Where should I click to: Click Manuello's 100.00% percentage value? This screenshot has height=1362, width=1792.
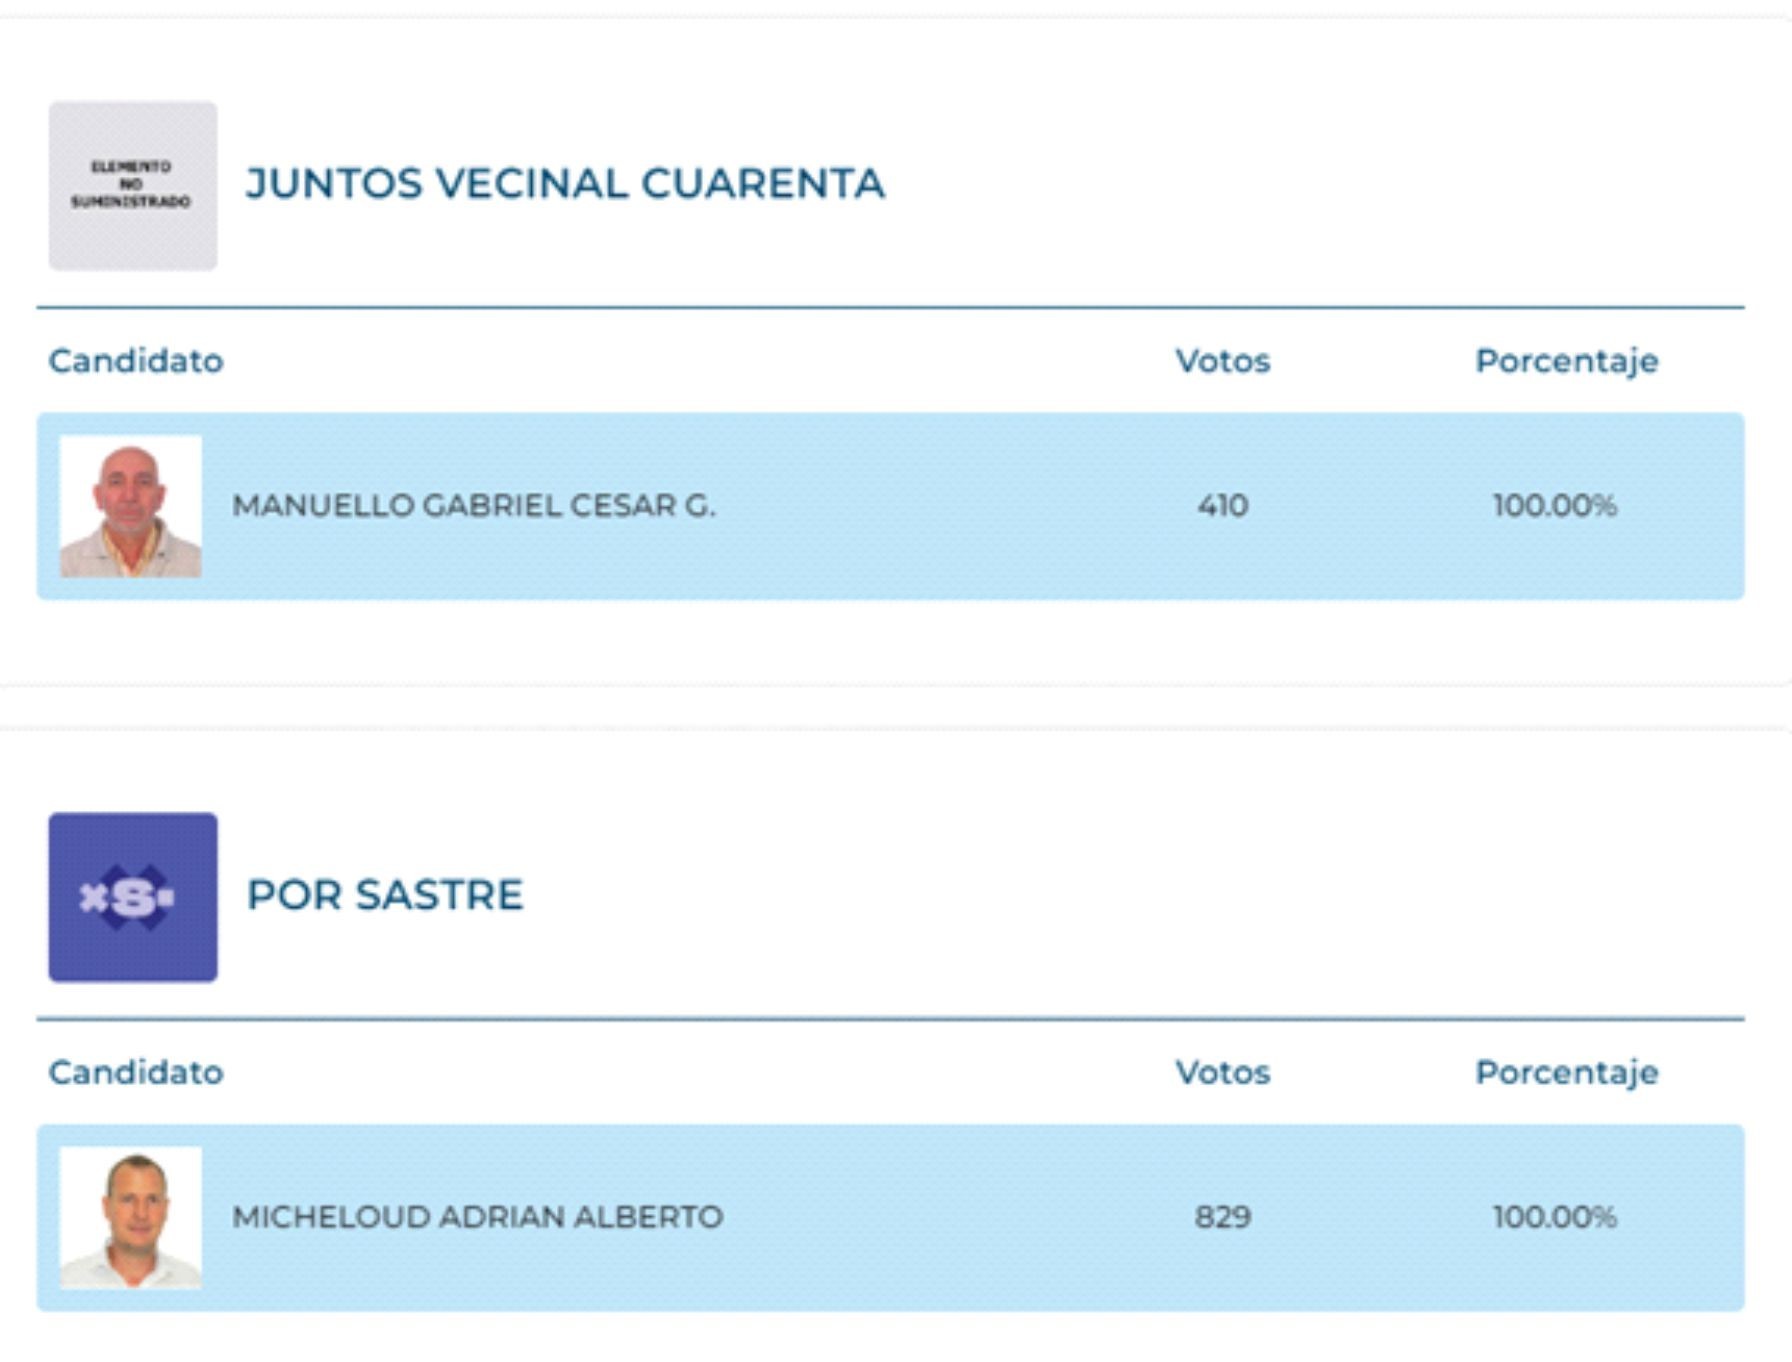pos(1554,506)
